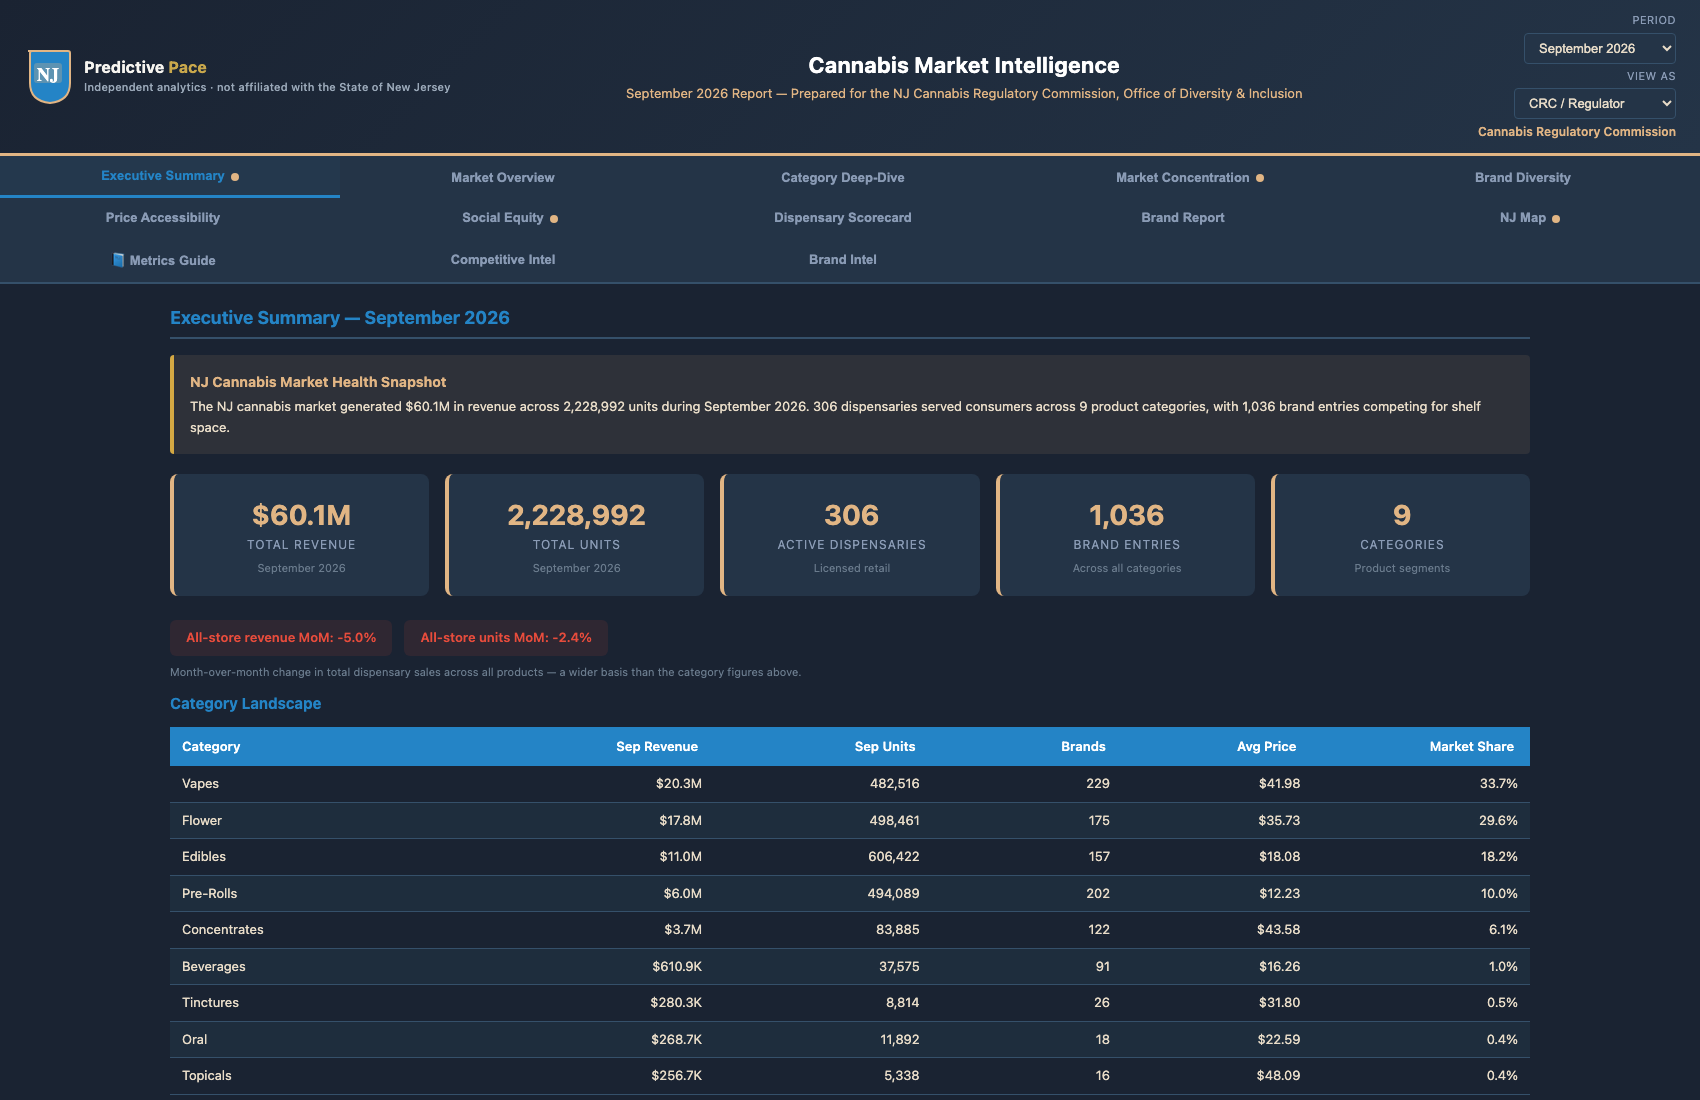This screenshot has width=1700, height=1100.
Task: Open the Competitive Intel tab
Action: [x=502, y=259]
